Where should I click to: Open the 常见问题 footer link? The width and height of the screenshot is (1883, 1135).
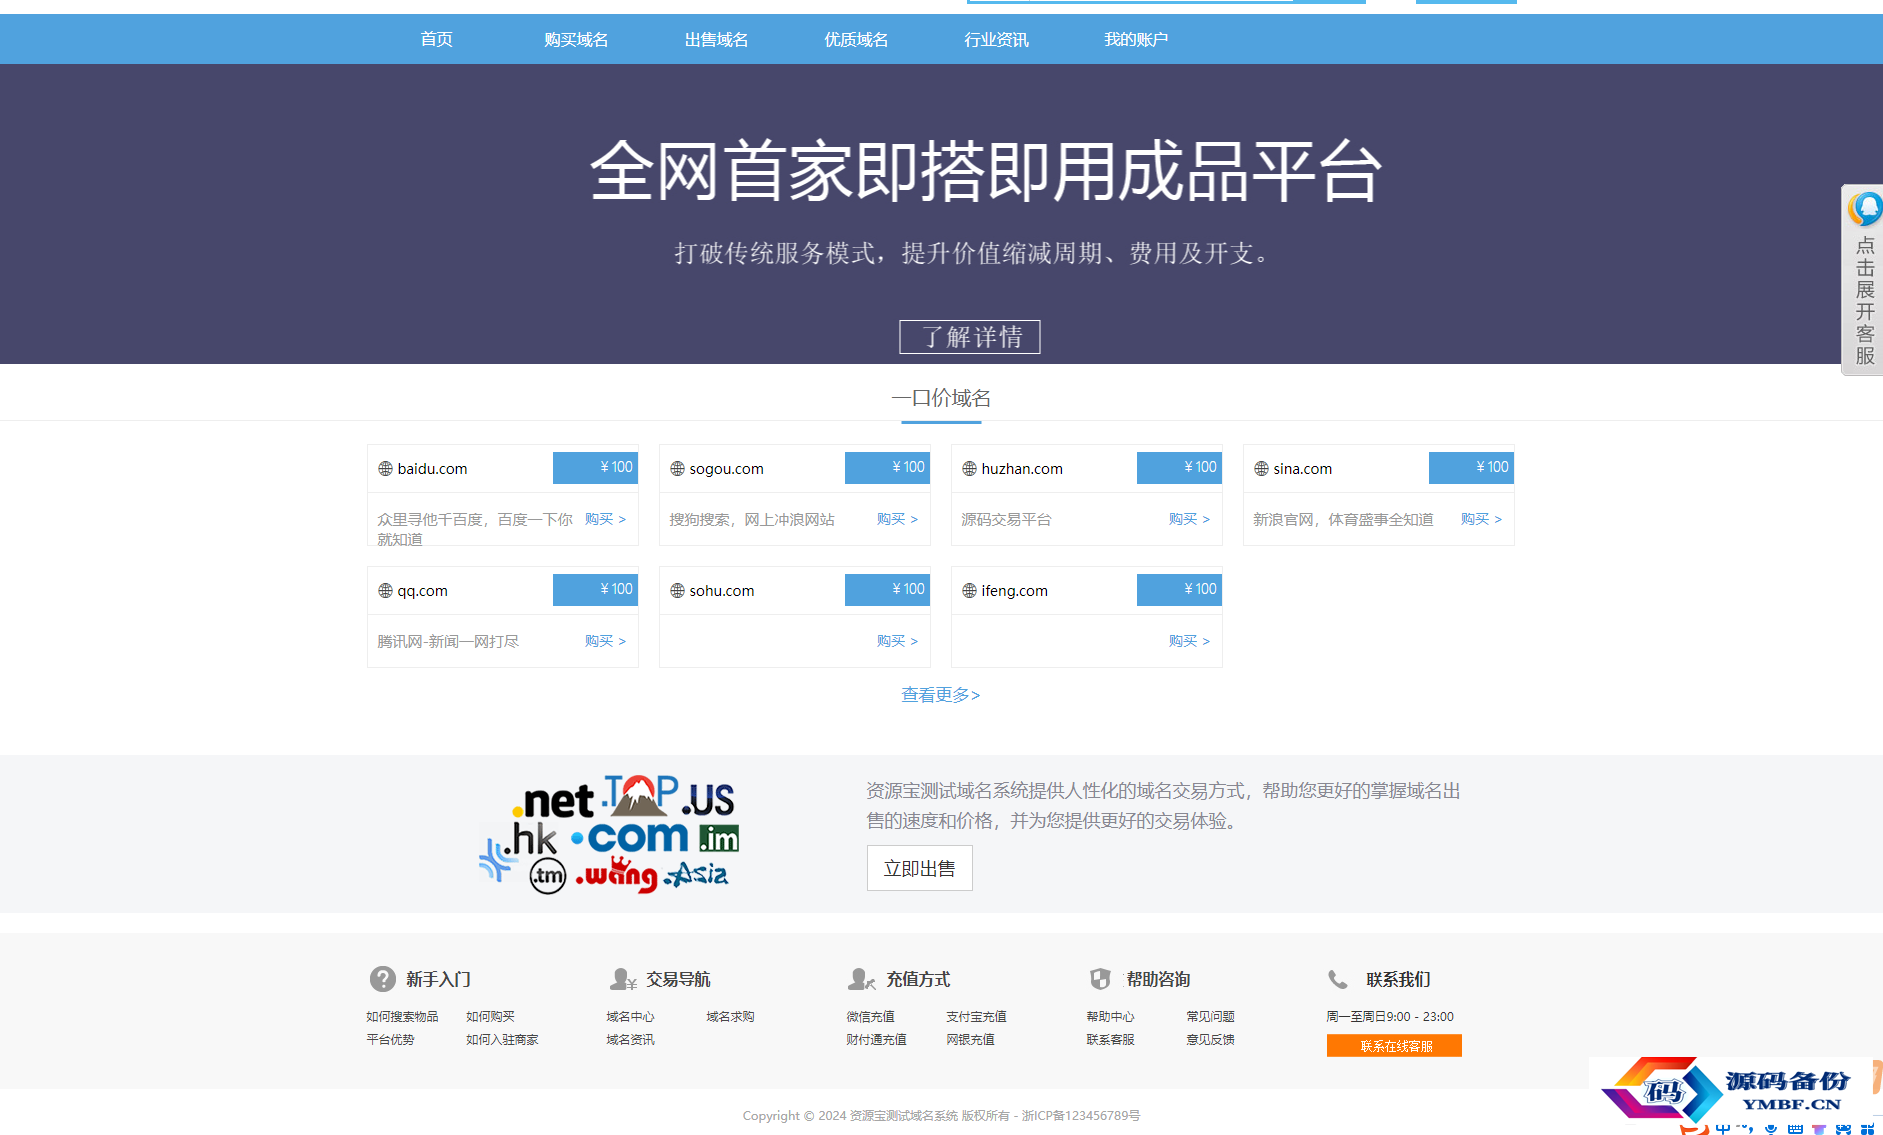coord(1210,1016)
